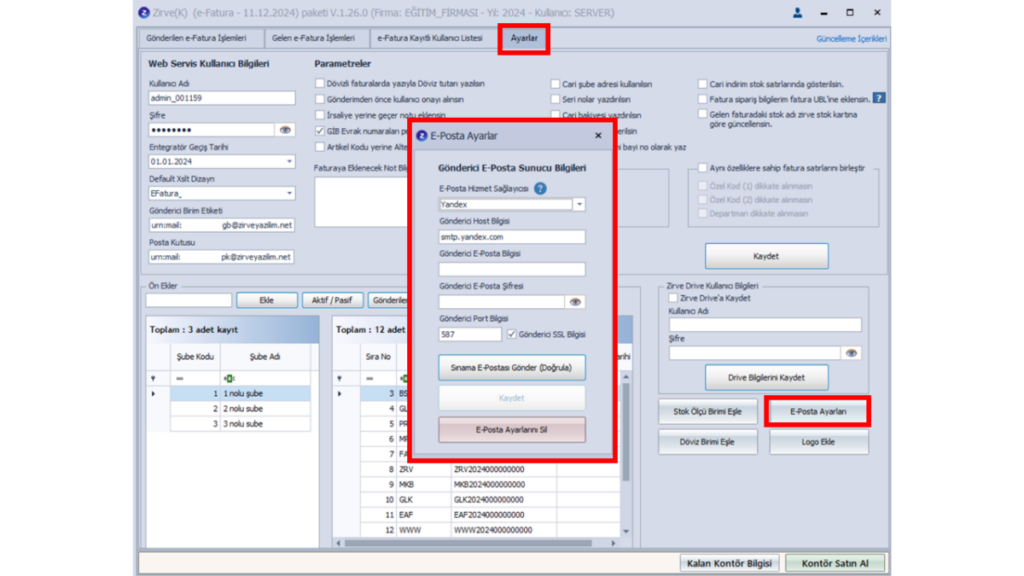Click the Ön Ekler text input field
1024x576 pixels.
tap(189, 300)
